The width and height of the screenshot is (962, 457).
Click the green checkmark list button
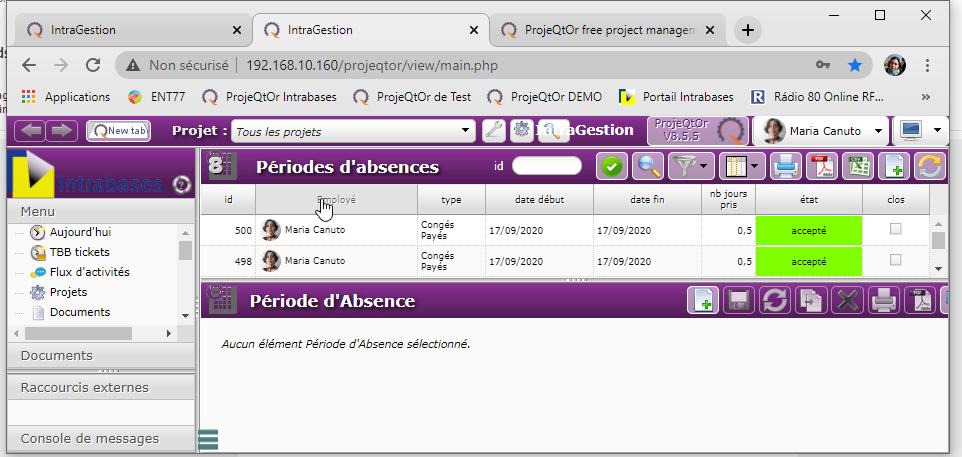coord(612,166)
